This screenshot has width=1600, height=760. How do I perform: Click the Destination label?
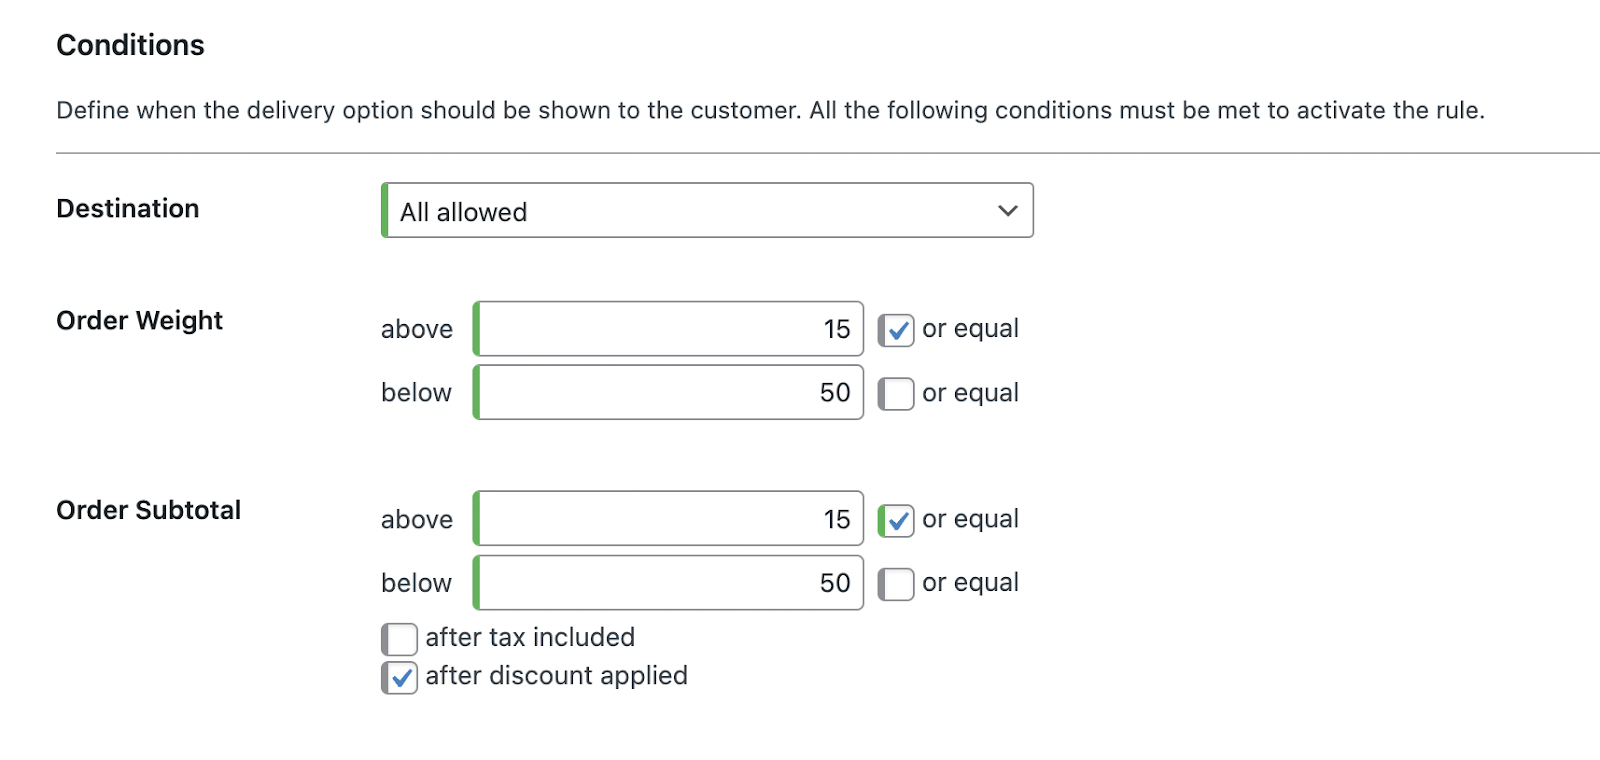coord(127,209)
